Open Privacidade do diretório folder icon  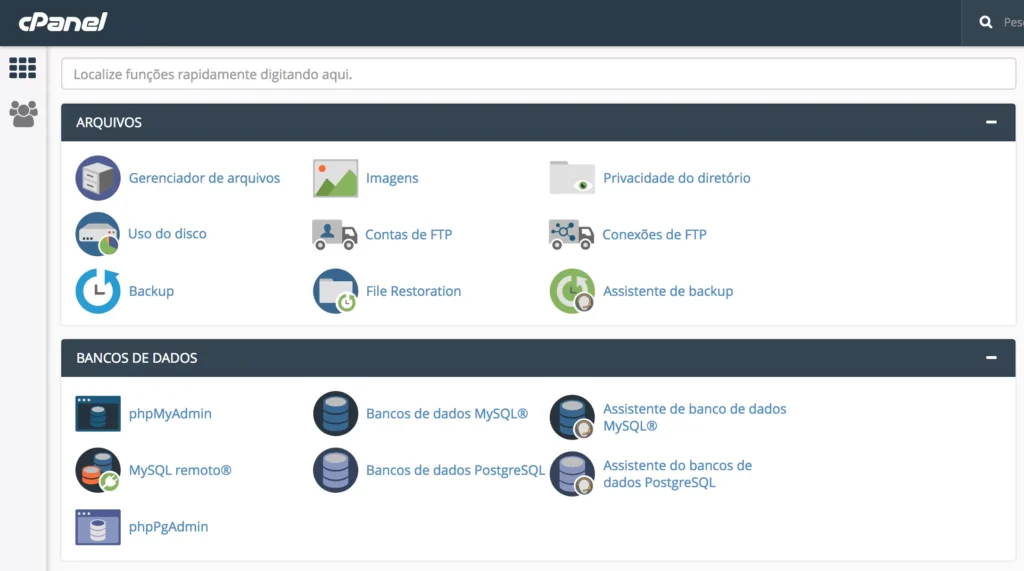tap(572, 178)
